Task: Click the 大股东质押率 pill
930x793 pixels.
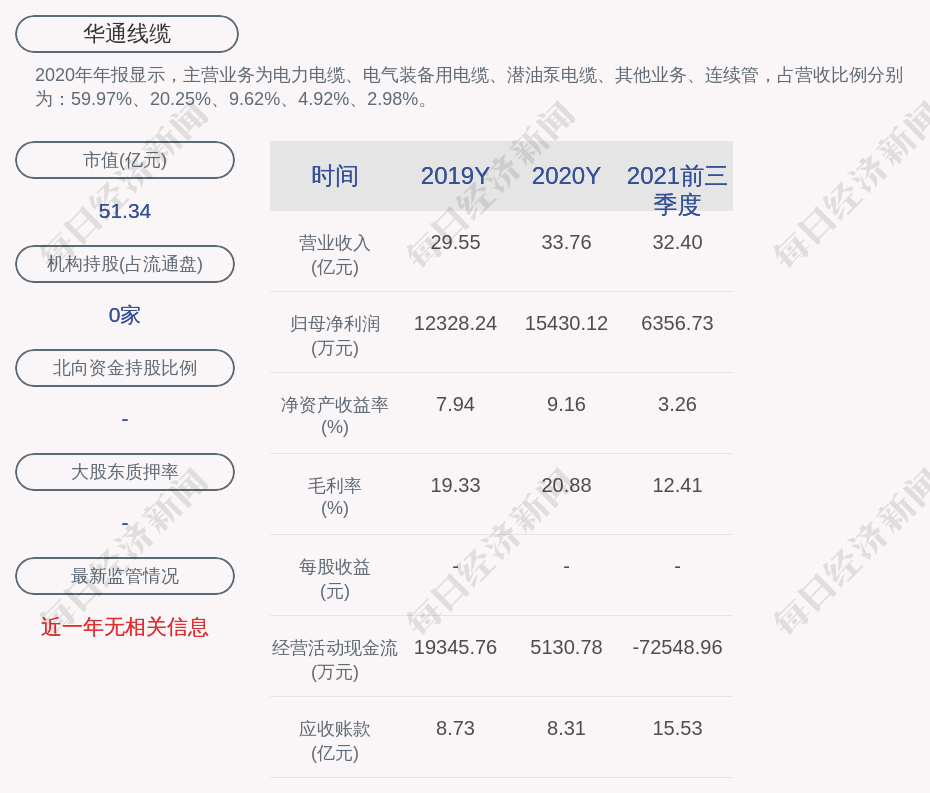Action: 125,472
